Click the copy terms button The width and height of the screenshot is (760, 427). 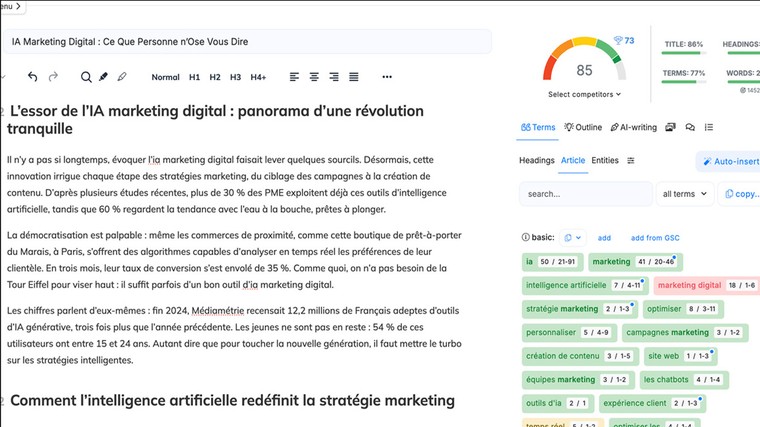[x=740, y=194]
